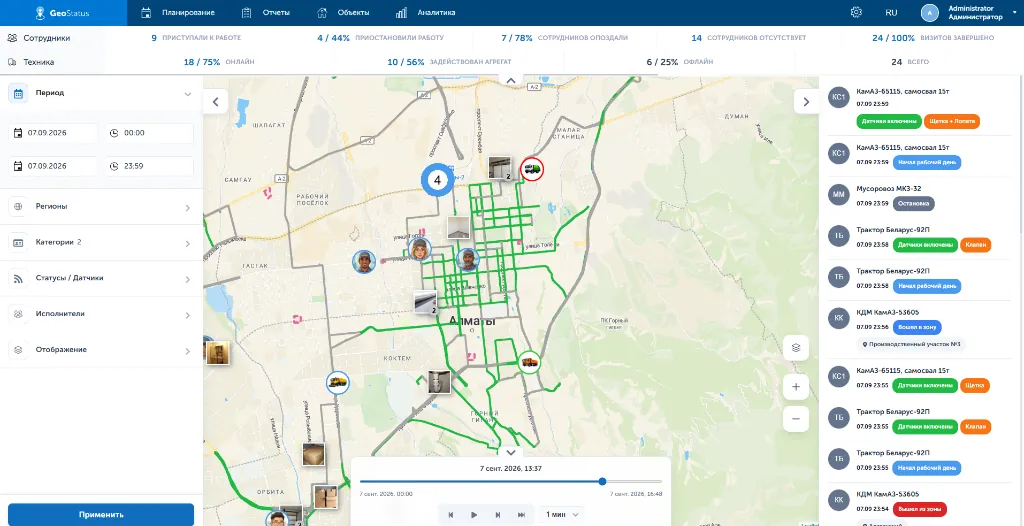Jump to timeline end with skip-forward button
Viewport: 1024px width, 526px height.
[521, 515]
